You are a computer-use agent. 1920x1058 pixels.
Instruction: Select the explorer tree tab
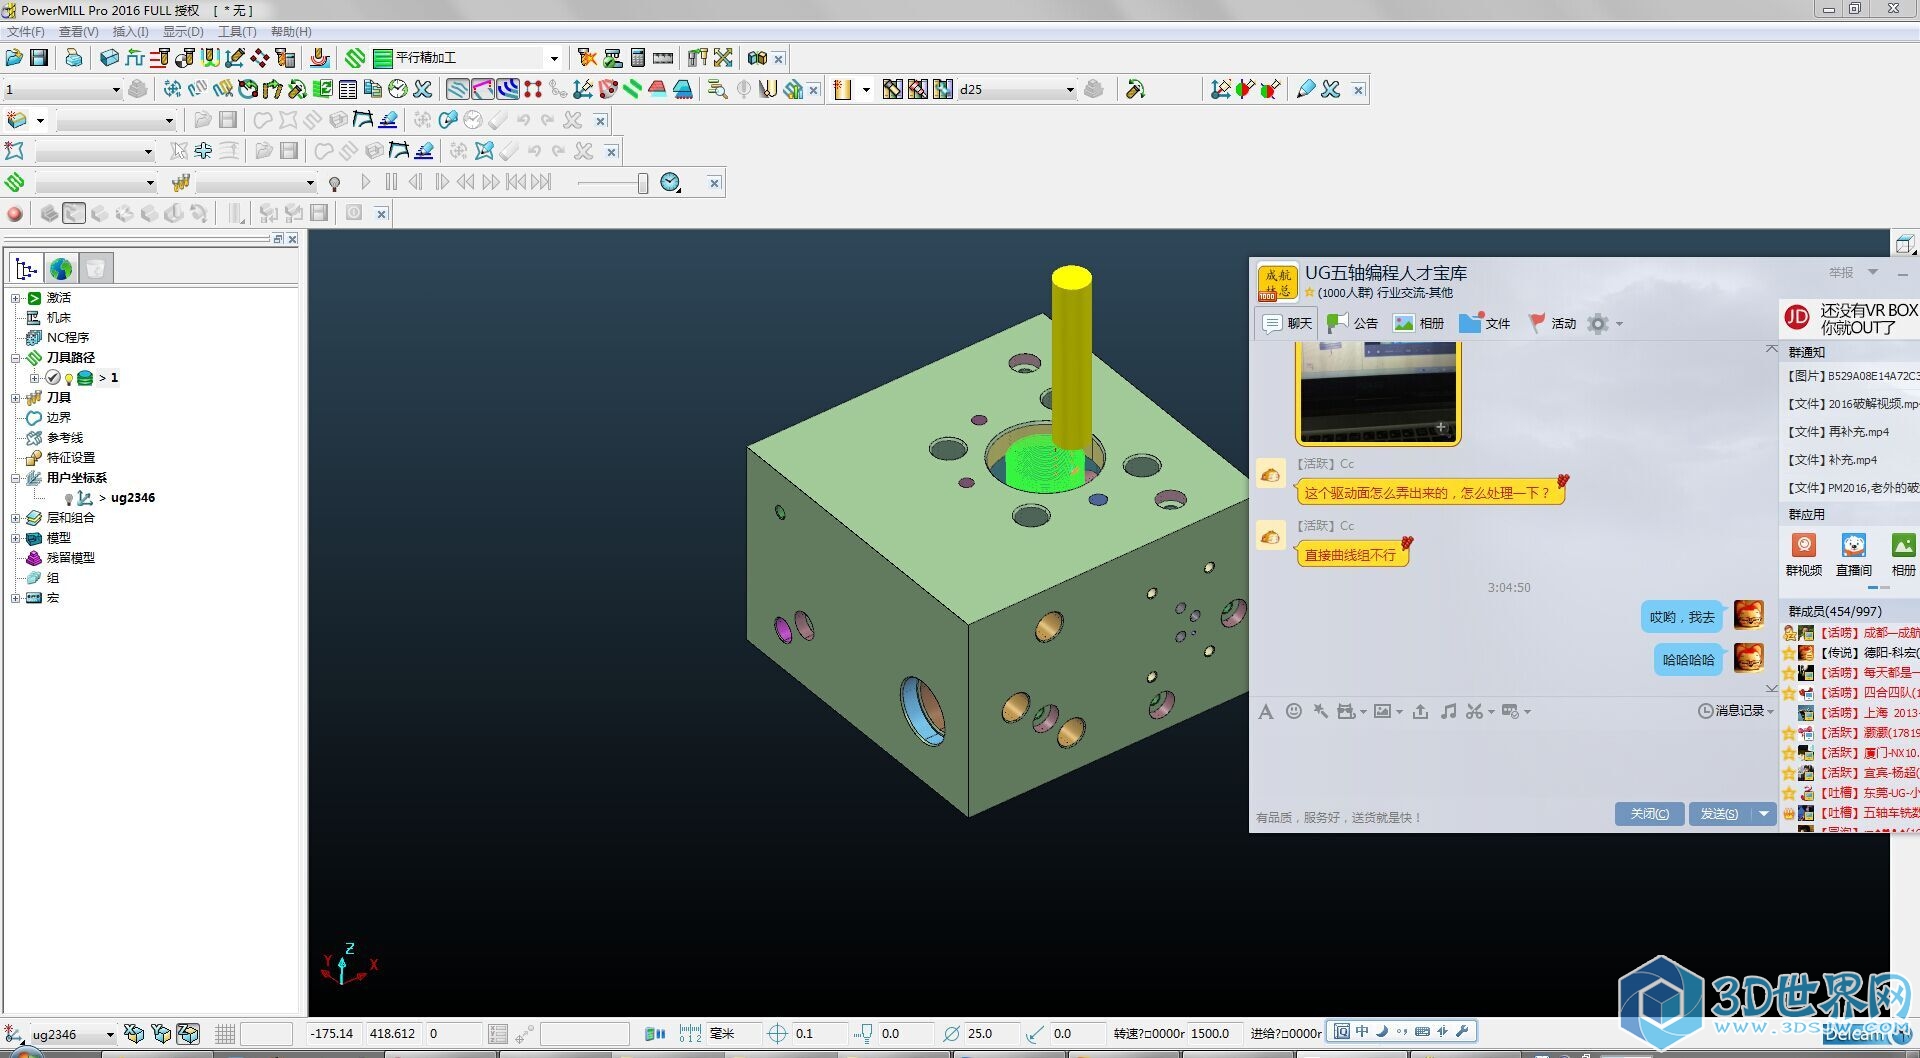(26, 269)
